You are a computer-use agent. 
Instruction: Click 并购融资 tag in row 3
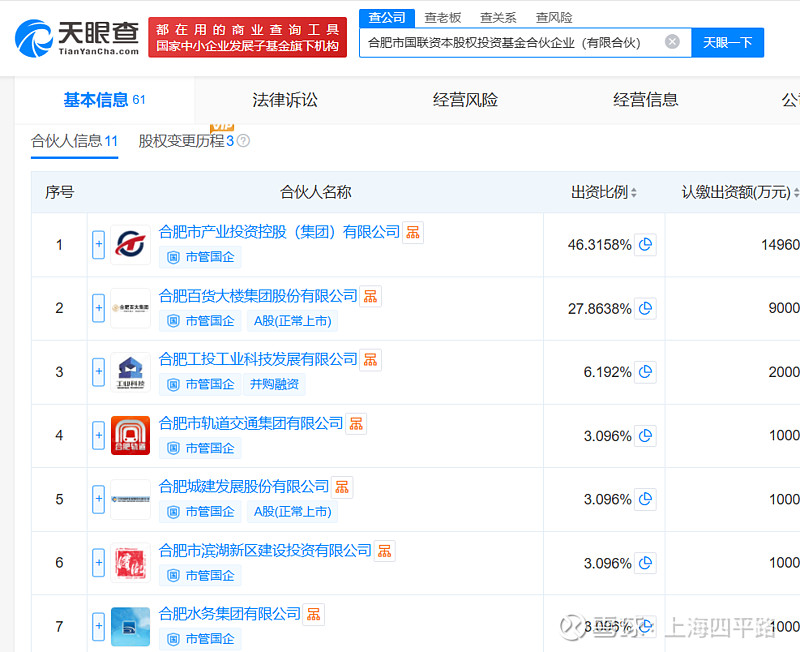click(x=274, y=384)
